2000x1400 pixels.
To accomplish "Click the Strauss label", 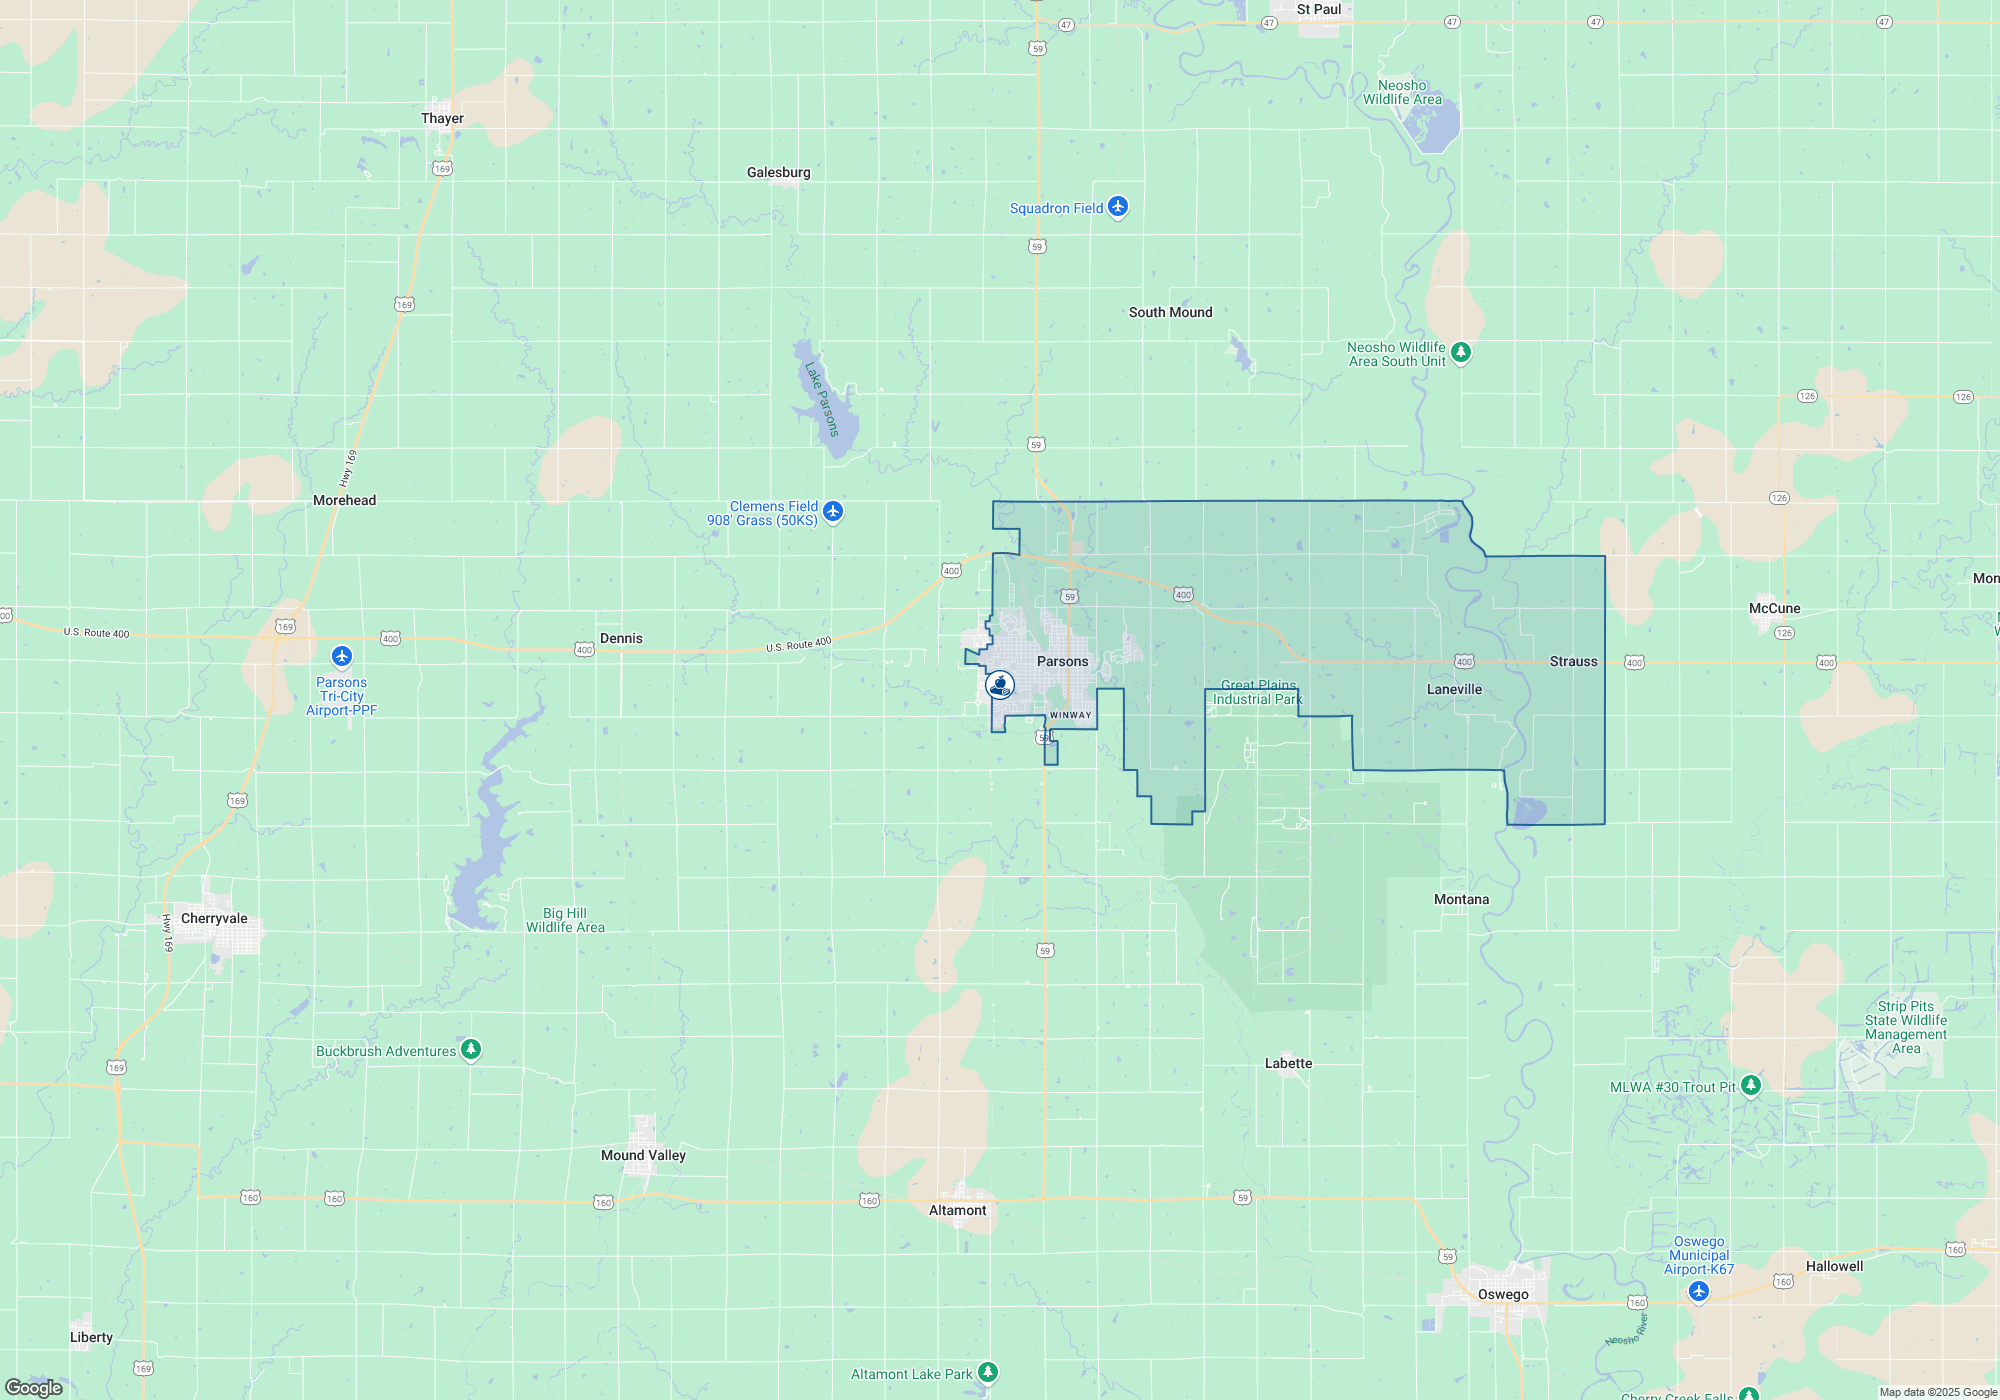I will [x=1573, y=661].
